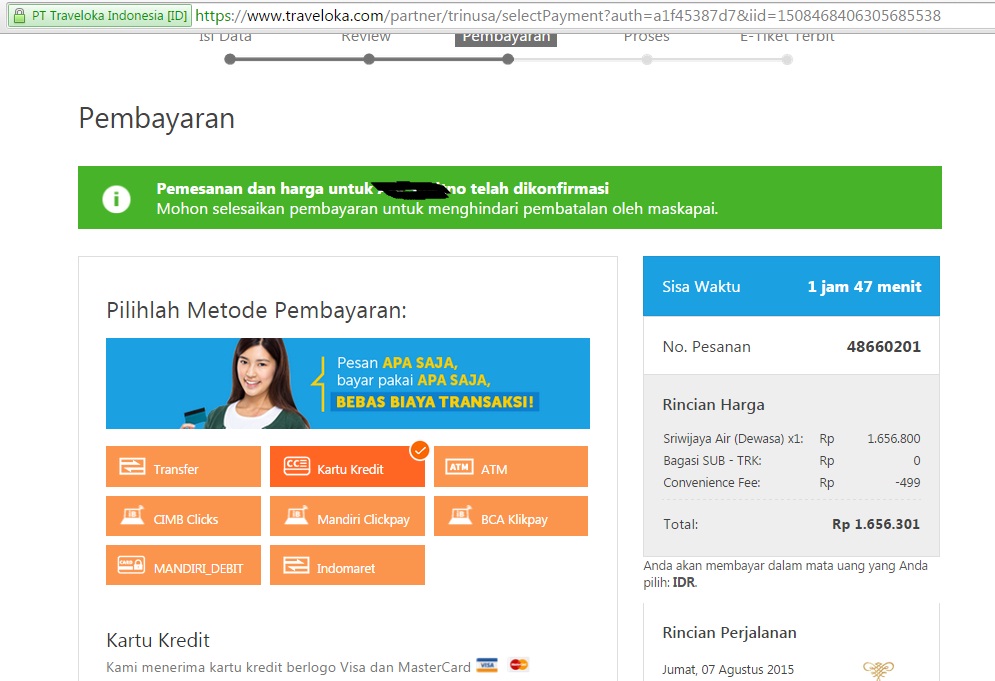Click the browser URL address field
The width and height of the screenshot is (995, 681).
click(x=568, y=15)
